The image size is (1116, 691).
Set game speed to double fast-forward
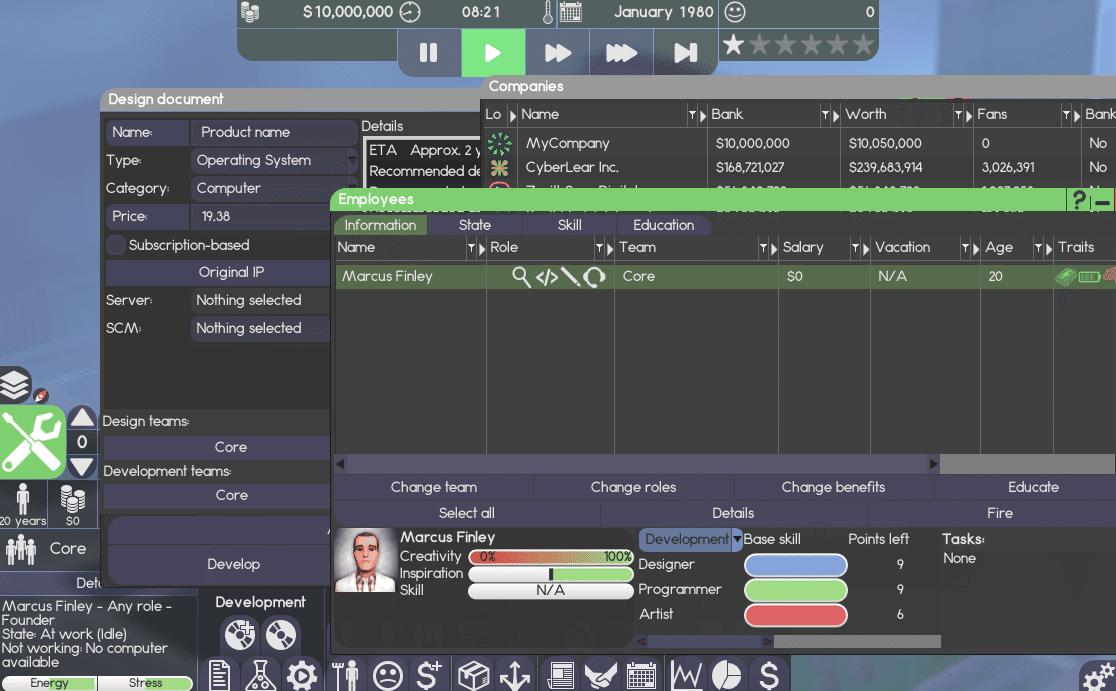point(557,53)
